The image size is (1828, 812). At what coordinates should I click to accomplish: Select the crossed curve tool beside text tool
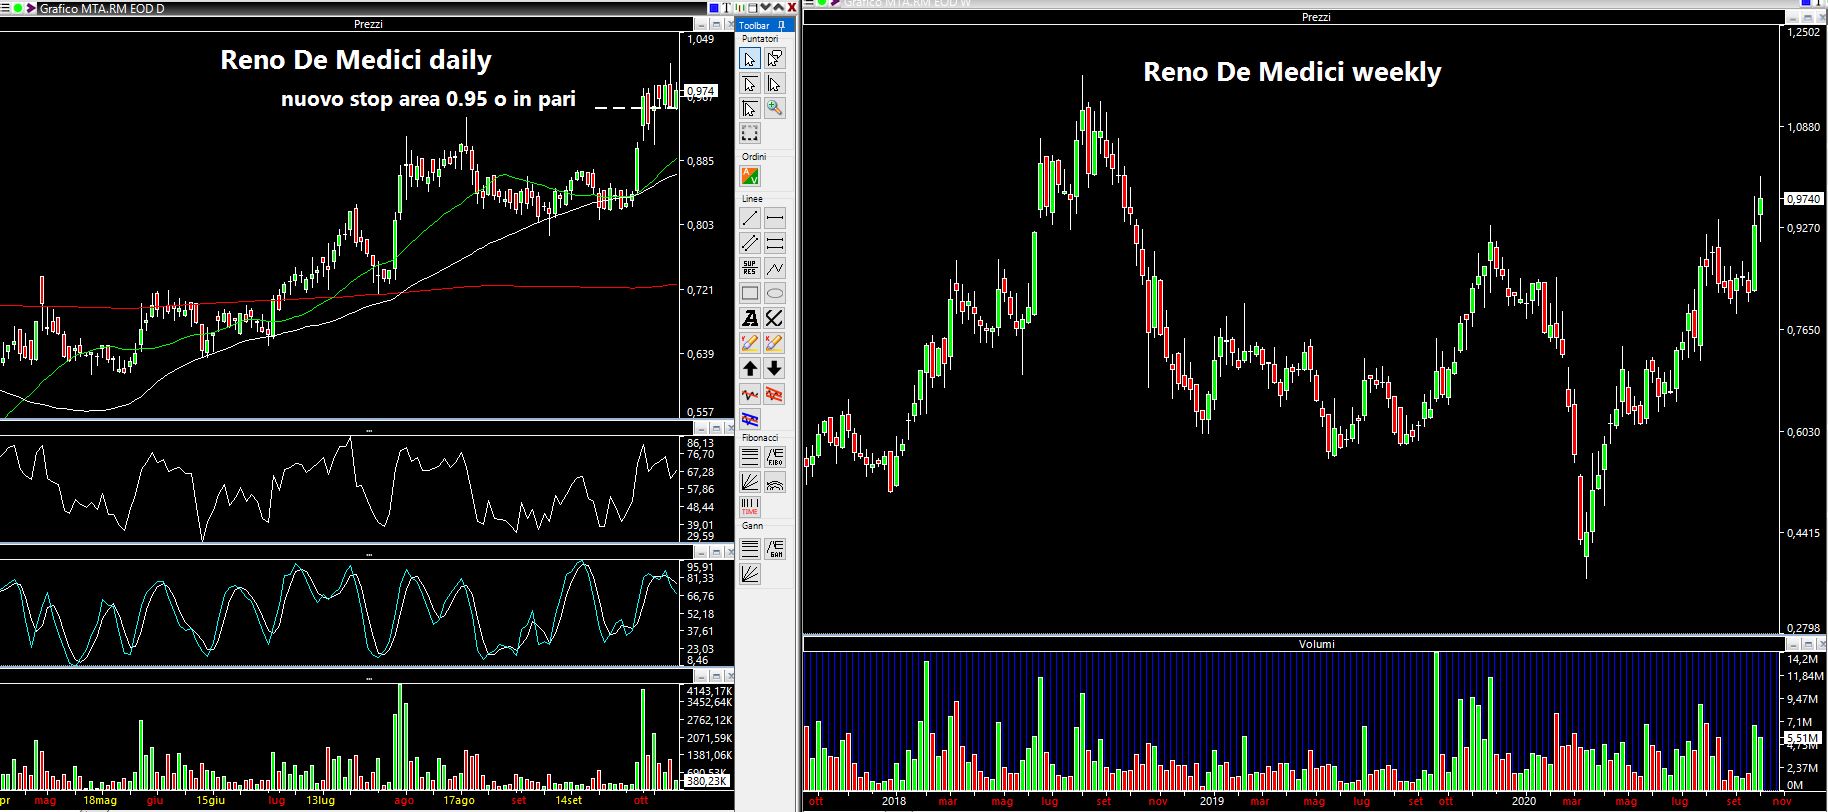click(x=775, y=318)
